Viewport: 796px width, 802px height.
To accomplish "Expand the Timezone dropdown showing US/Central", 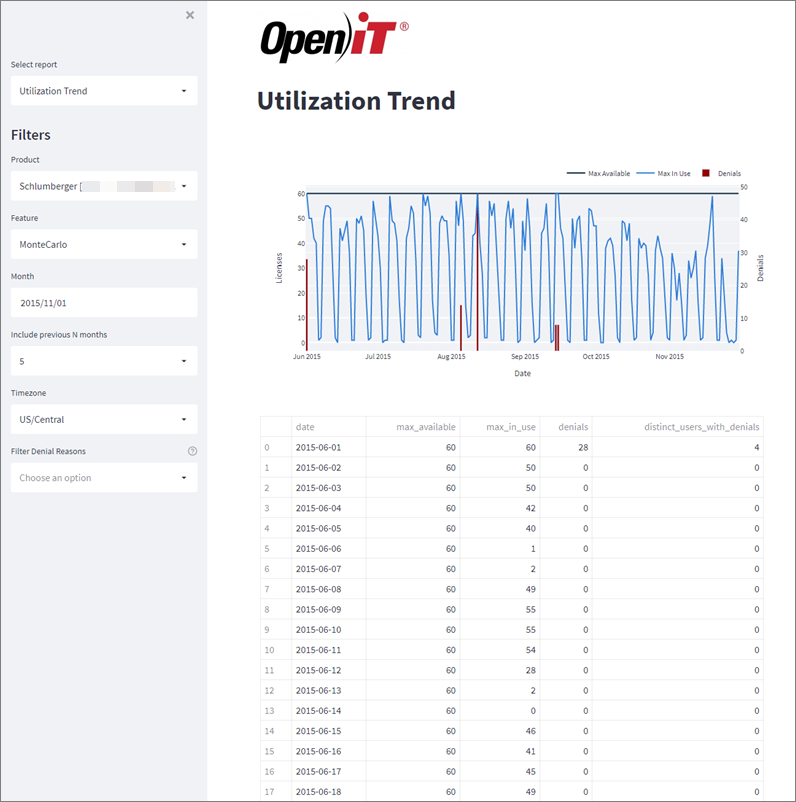I will 104,420.
